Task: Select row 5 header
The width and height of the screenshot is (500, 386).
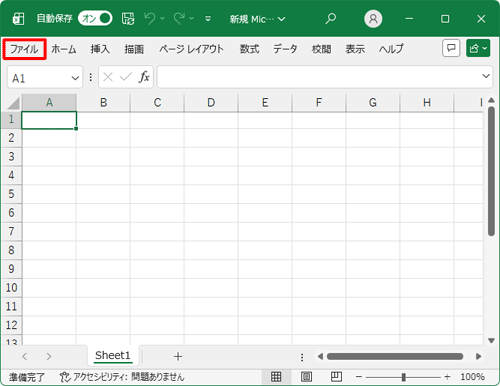Action: click(11, 194)
